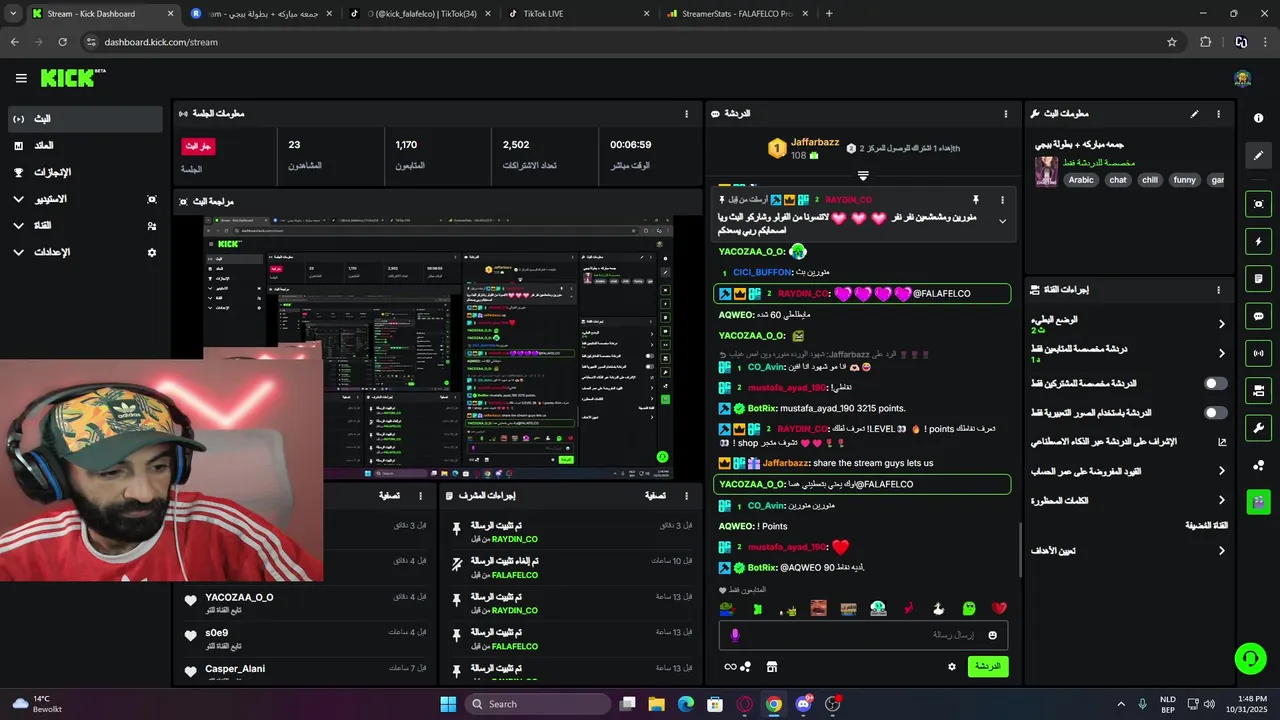The width and height of the screenshot is (1280, 720).
Task: Open Jaffarbazz top gifter entry
Action: [805, 148]
